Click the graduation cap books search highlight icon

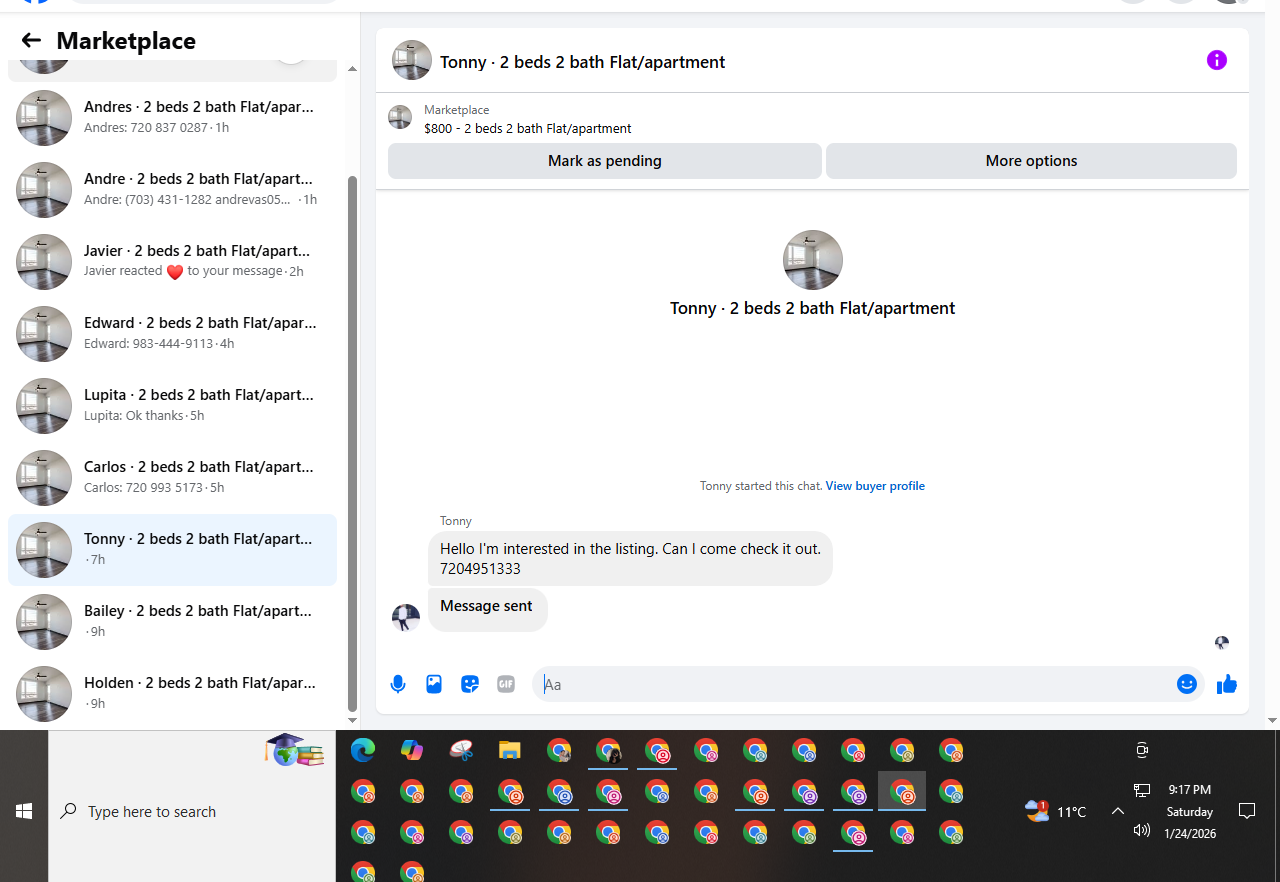(294, 750)
